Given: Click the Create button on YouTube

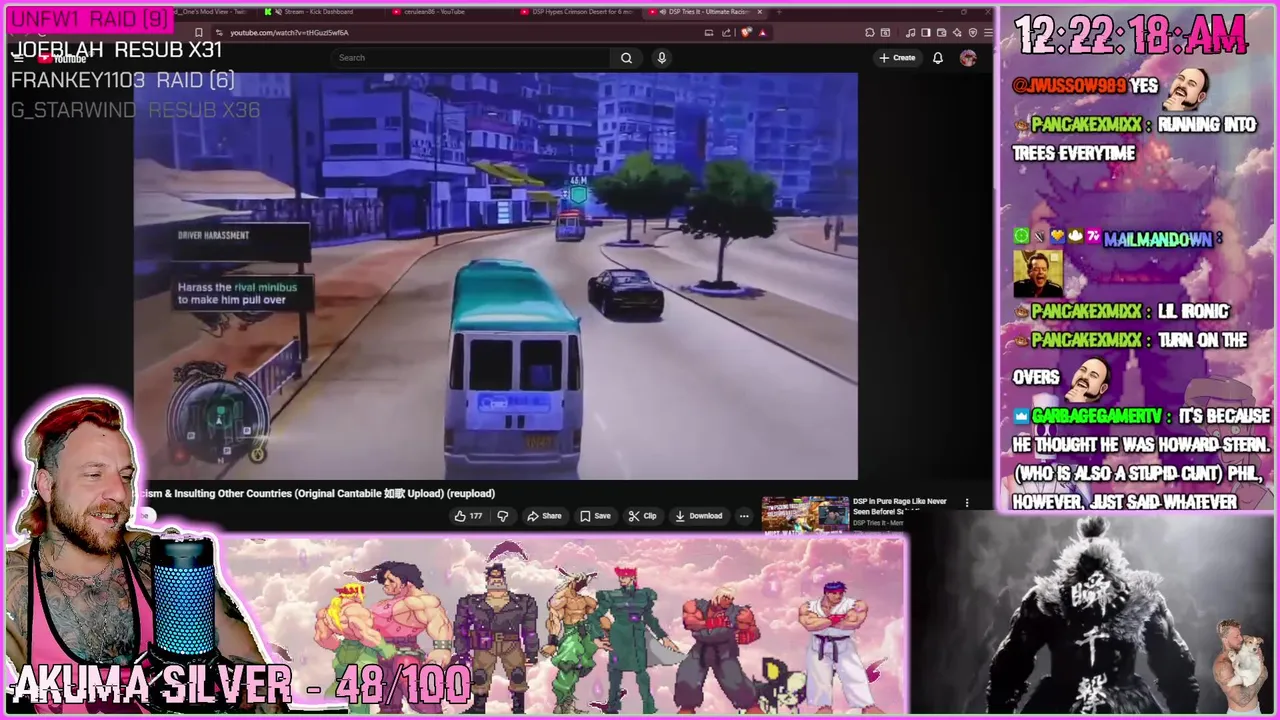Looking at the screenshot, I should [897, 58].
